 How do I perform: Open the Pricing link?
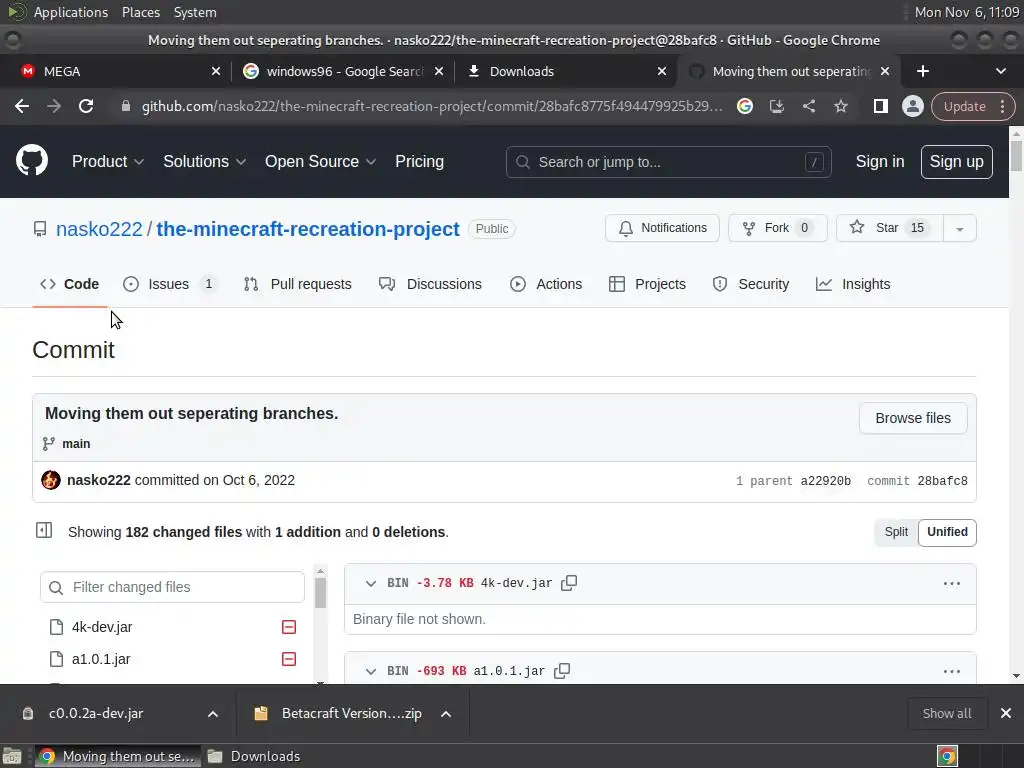(419, 161)
